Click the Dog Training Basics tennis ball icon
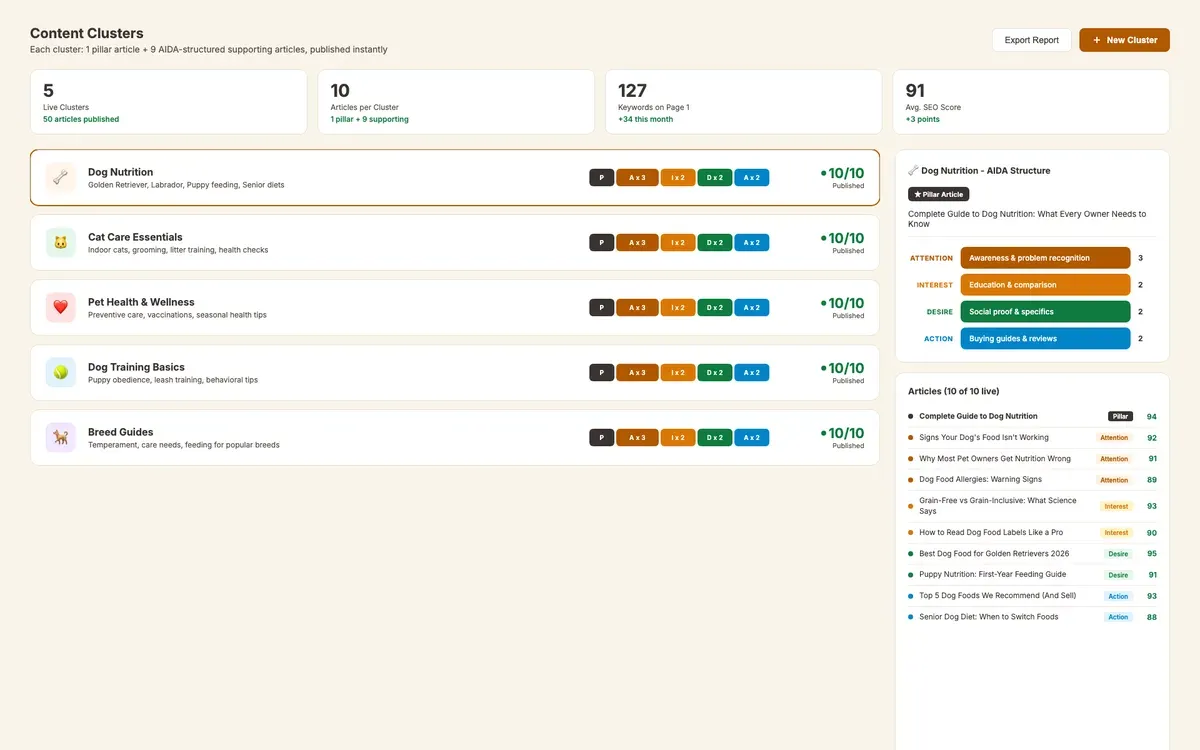Screen dimensions: 1200x750 click(60, 373)
